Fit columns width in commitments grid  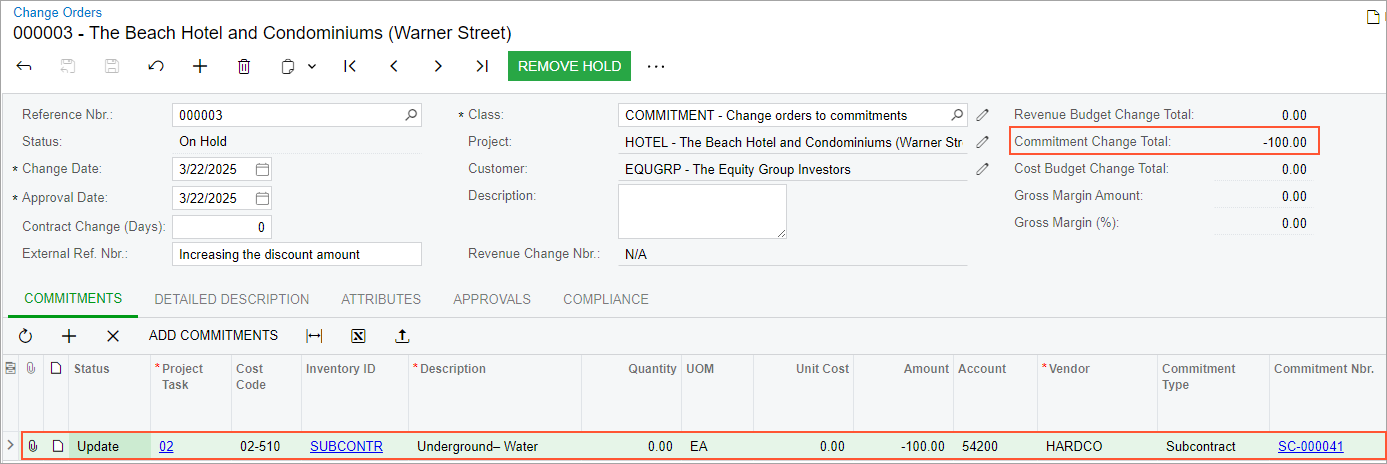pos(314,336)
